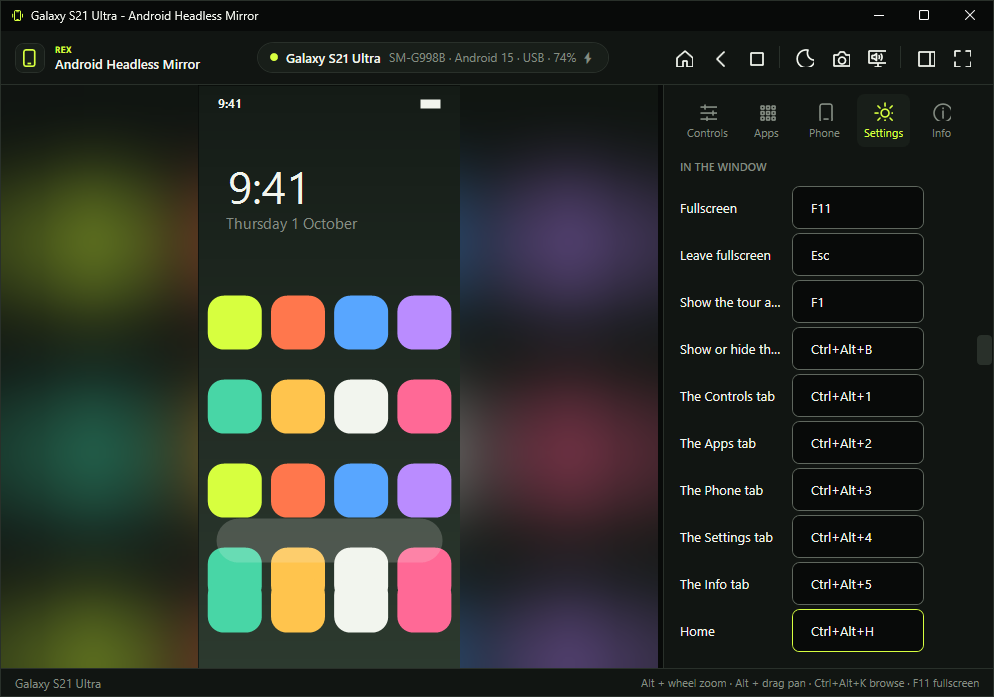Click the "Show or hide th..." label

tap(730, 349)
